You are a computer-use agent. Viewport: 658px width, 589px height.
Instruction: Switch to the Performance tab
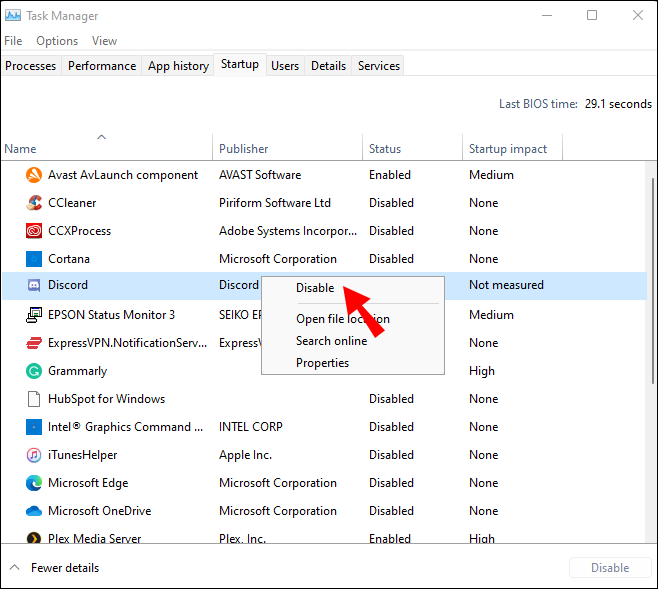pyautogui.click(x=102, y=66)
